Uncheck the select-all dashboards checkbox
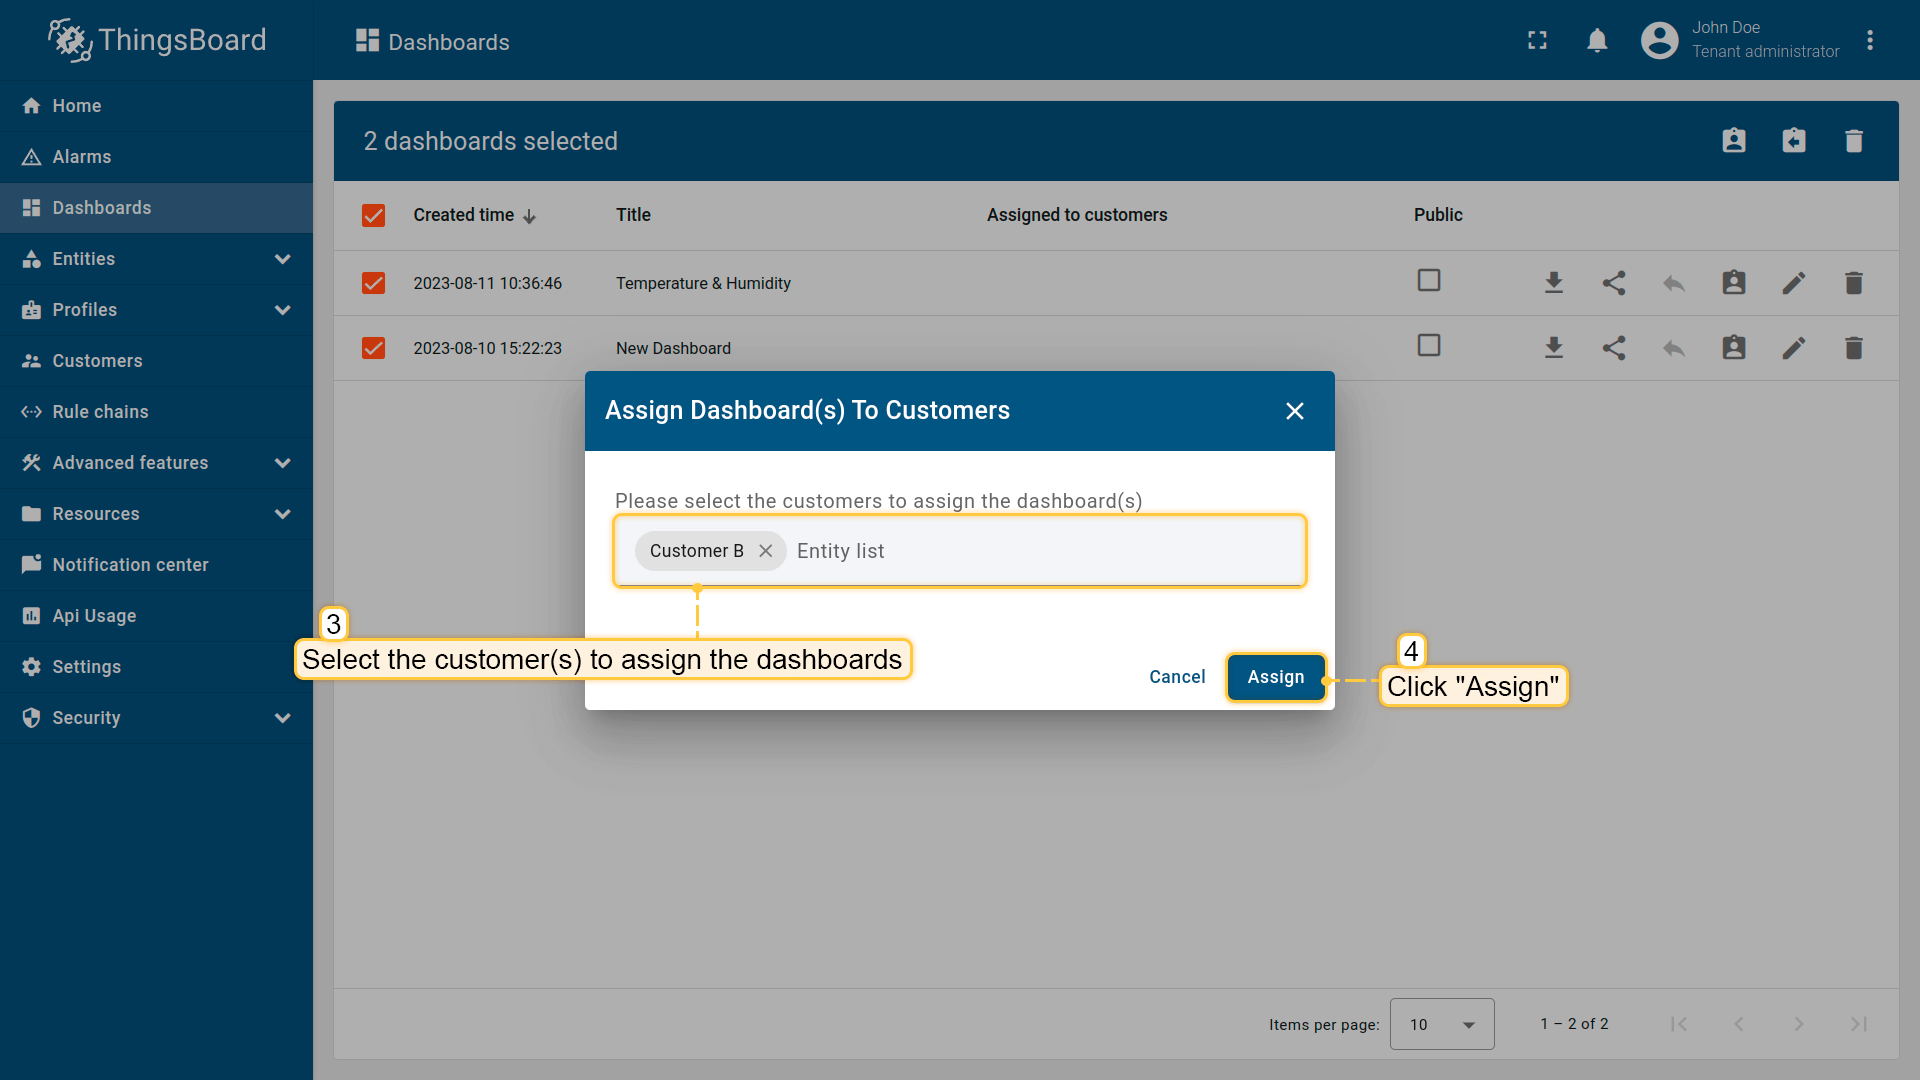Image resolution: width=1920 pixels, height=1080 pixels. 373,215
